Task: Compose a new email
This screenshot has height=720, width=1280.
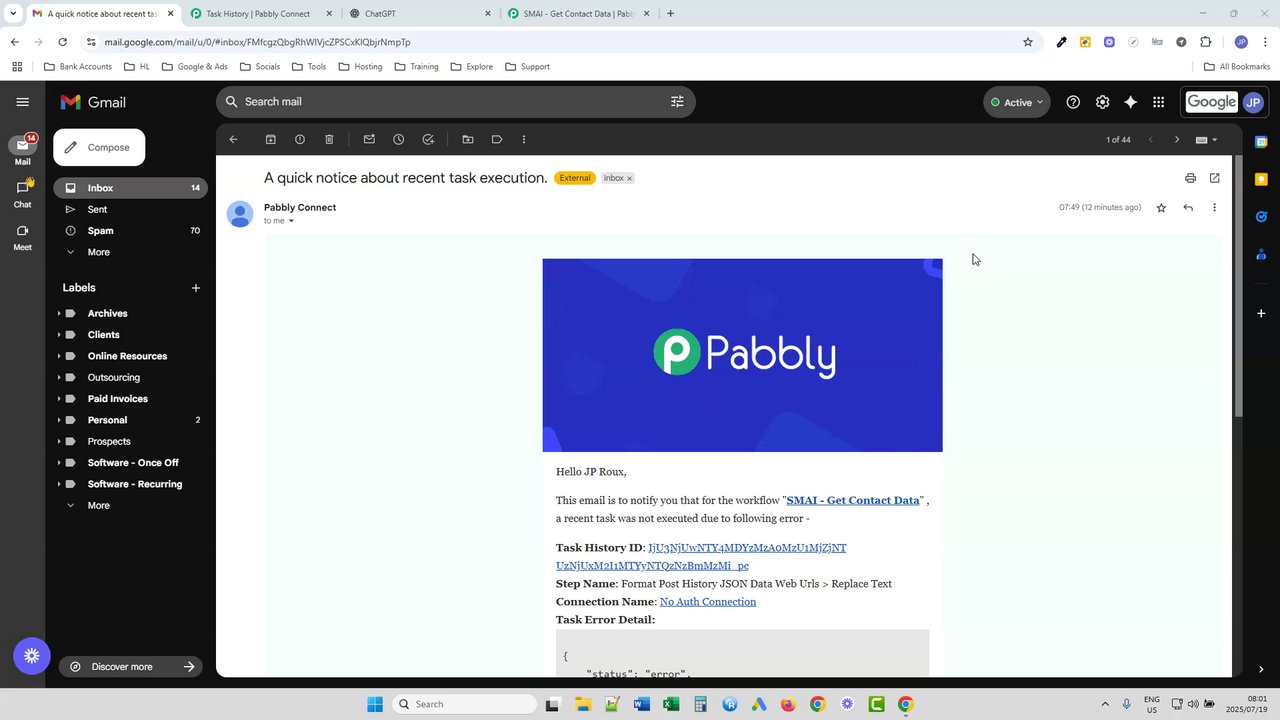Action: tap(99, 148)
